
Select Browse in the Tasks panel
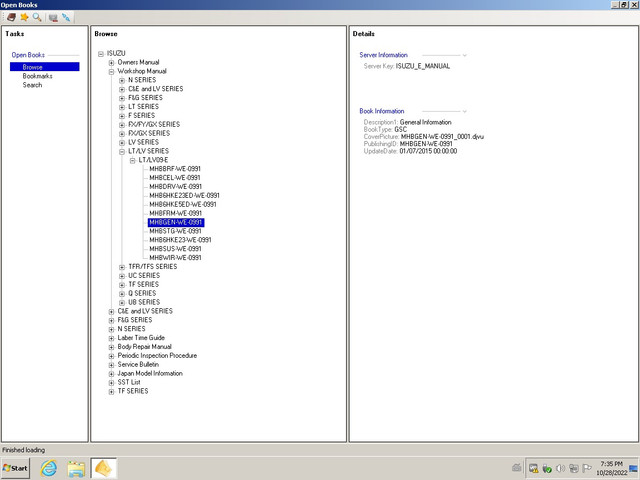pyautogui.click(x=44, y=67)
